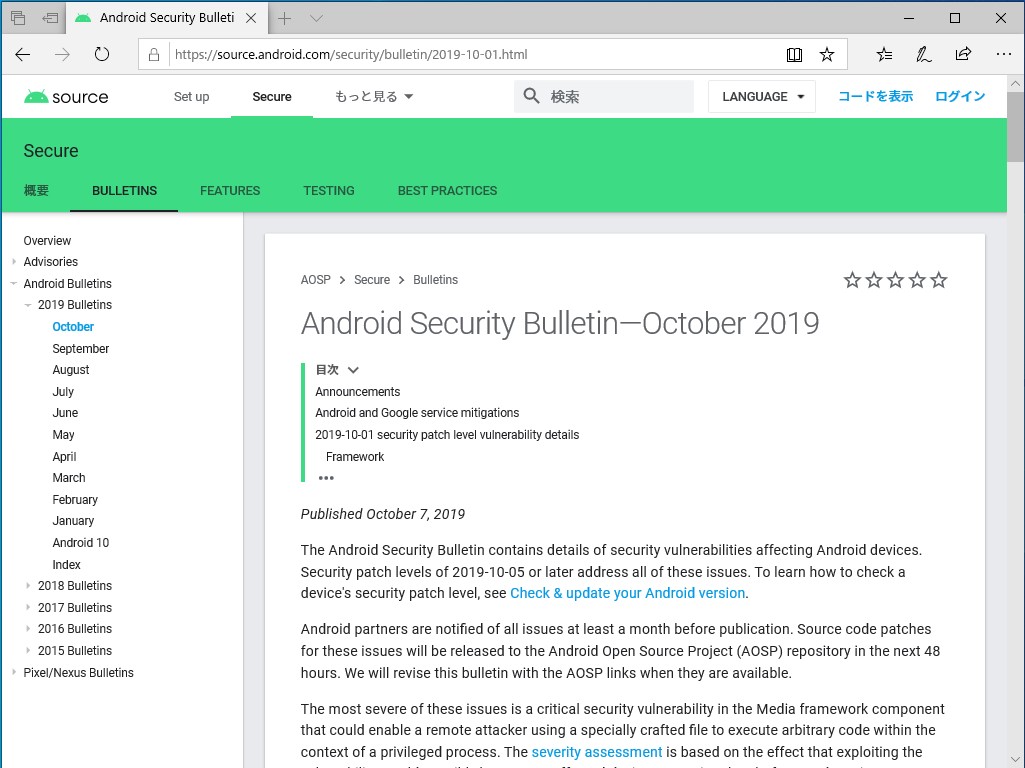The image size is (1025, 768).
Task: Open the favorites hub
Action: coord(884,55)
